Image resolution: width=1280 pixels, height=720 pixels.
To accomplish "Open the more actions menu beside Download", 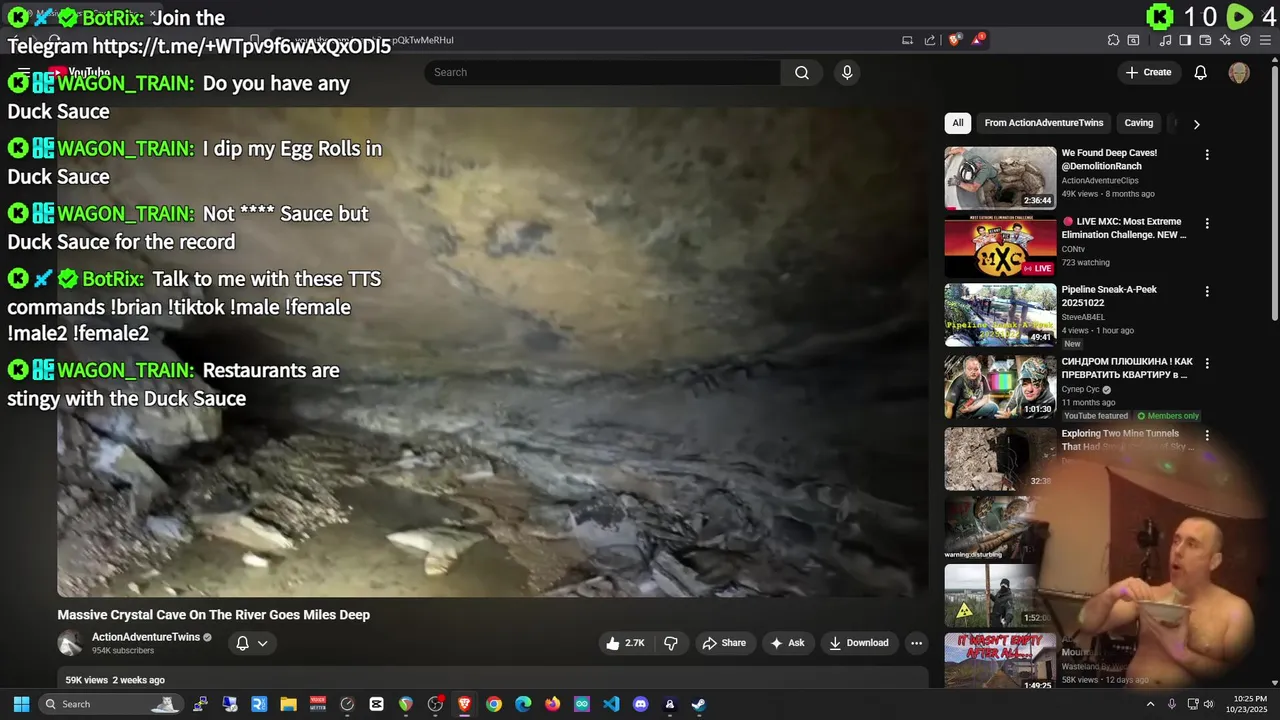I will pos(916,643).
